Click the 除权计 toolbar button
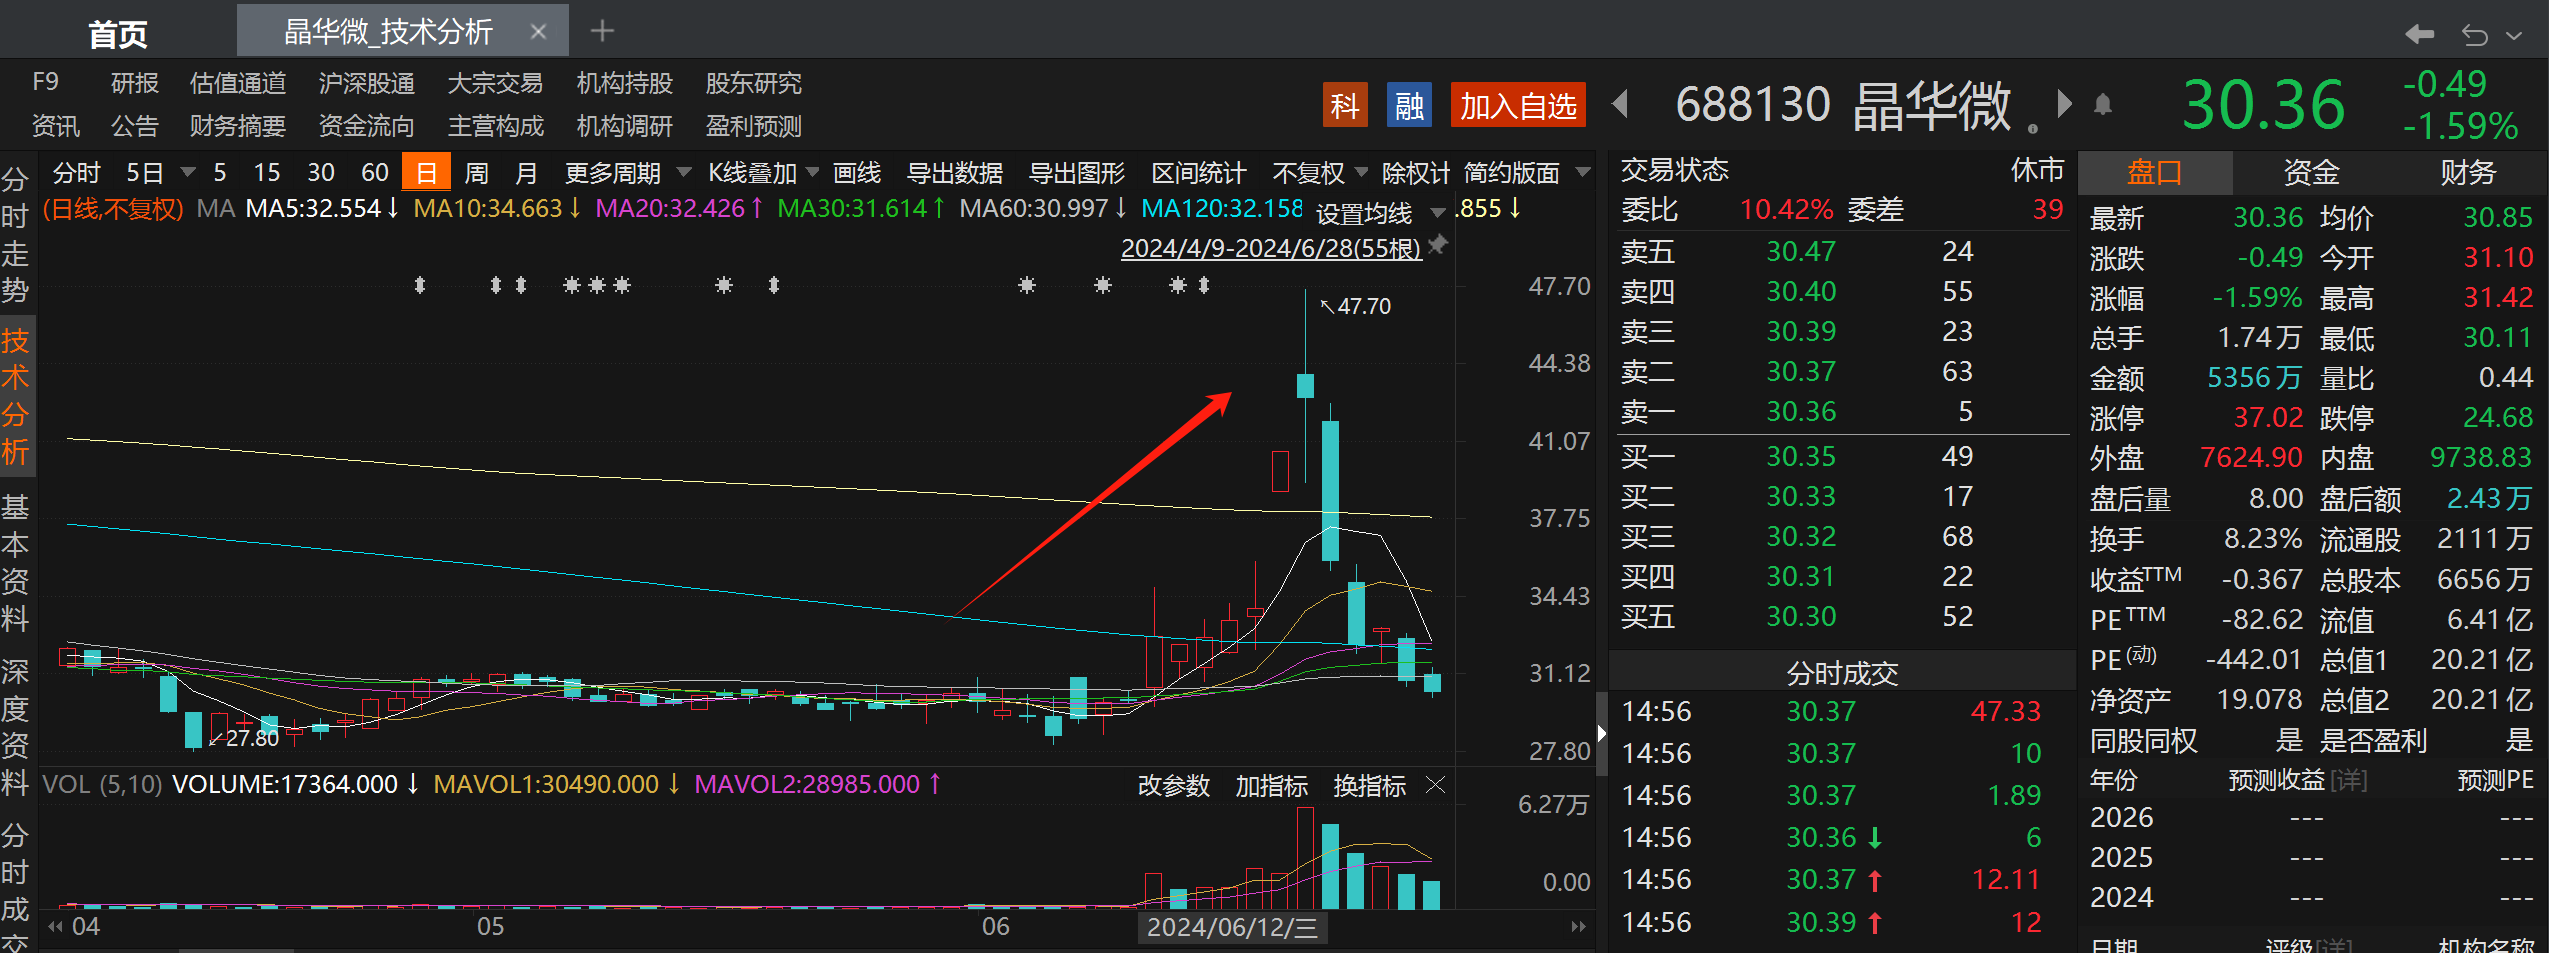 tap(1416, 173)
